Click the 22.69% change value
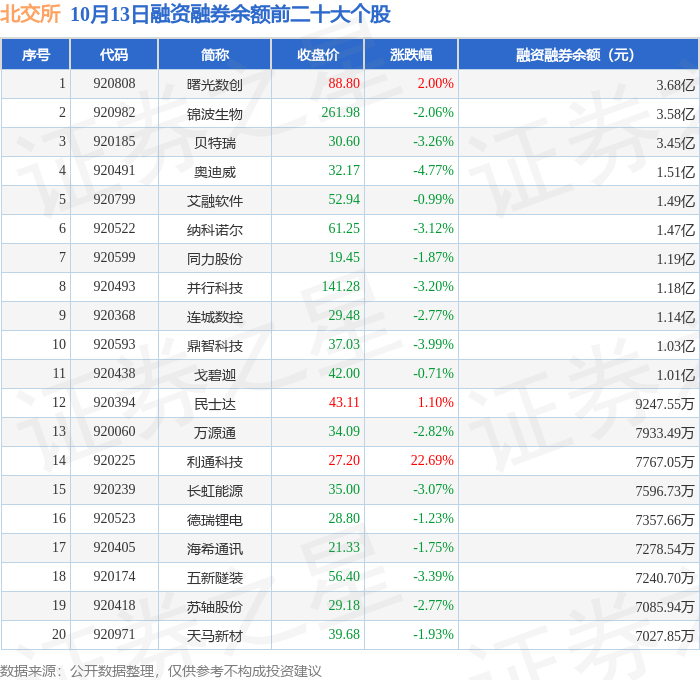Image resolution: width=700 pixels, height=680 pixels. coord(432,461)
